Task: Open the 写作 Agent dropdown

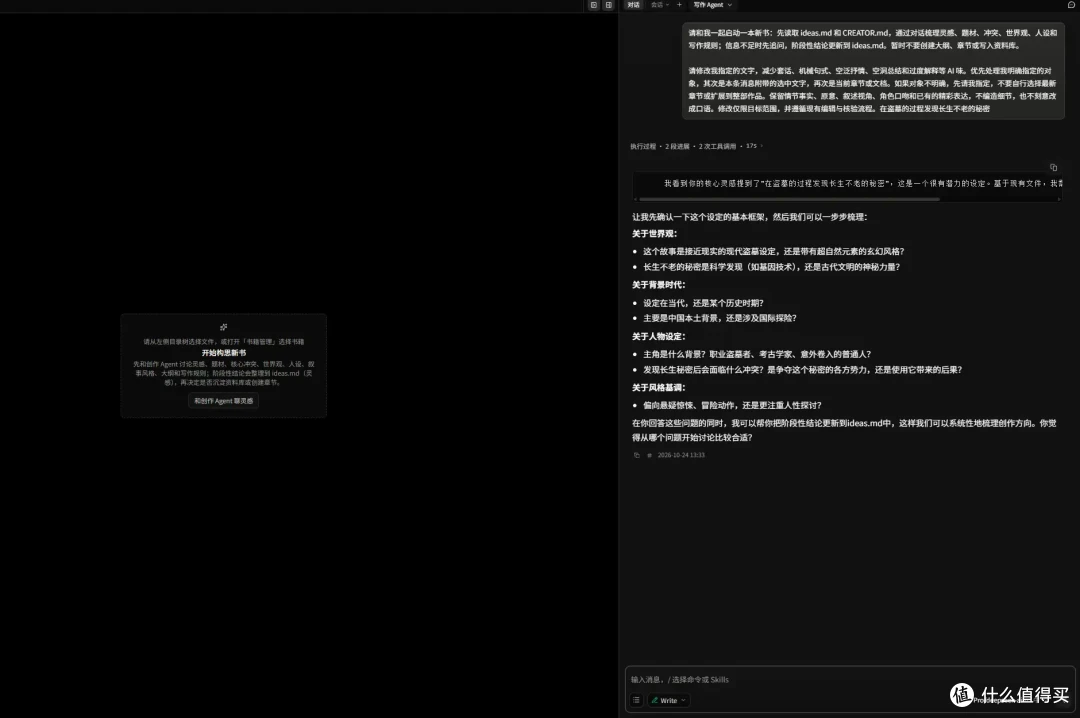Action: [713, 5]
